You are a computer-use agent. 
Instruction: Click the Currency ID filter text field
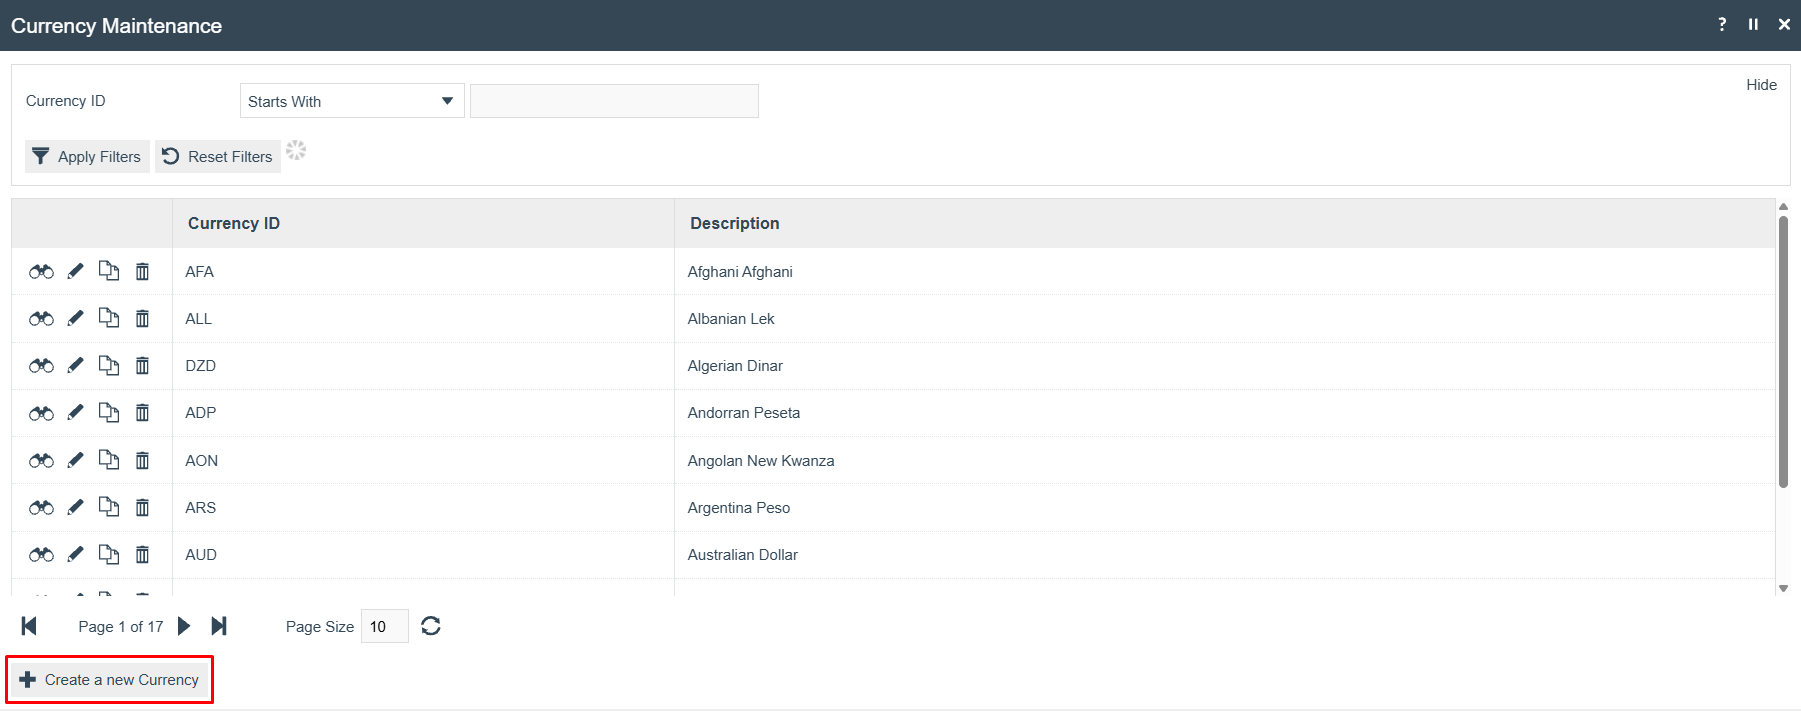tap(614, 101)
